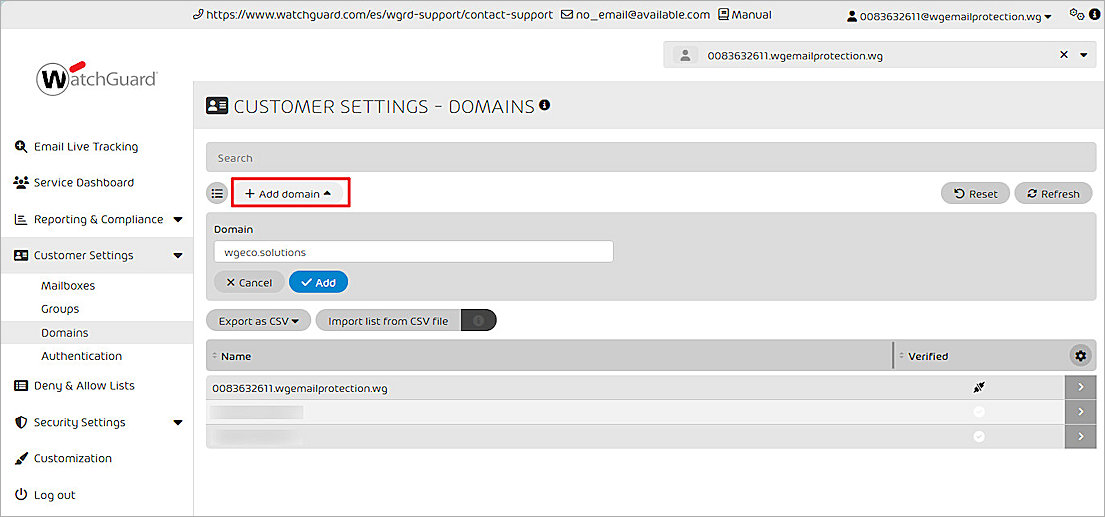Refresh the domains list
The image size is (1105, 517).
(x=1053, y=194)
